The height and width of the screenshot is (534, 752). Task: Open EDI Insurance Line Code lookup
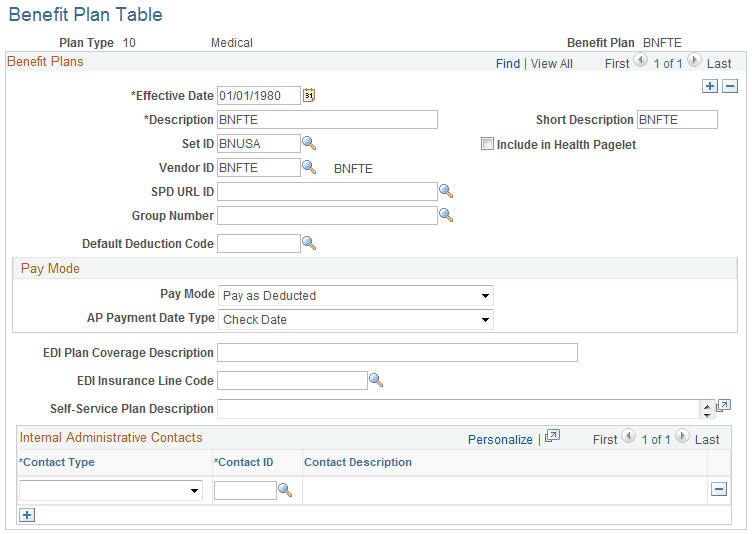pos(376,380)
